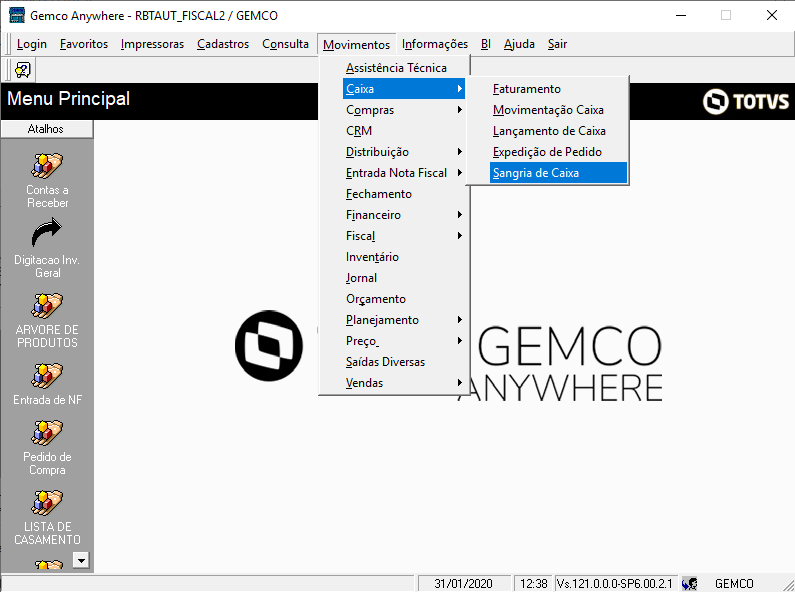795x592 pixels.
Task: Open the Ajuda menu
Action: pos(519,44)
